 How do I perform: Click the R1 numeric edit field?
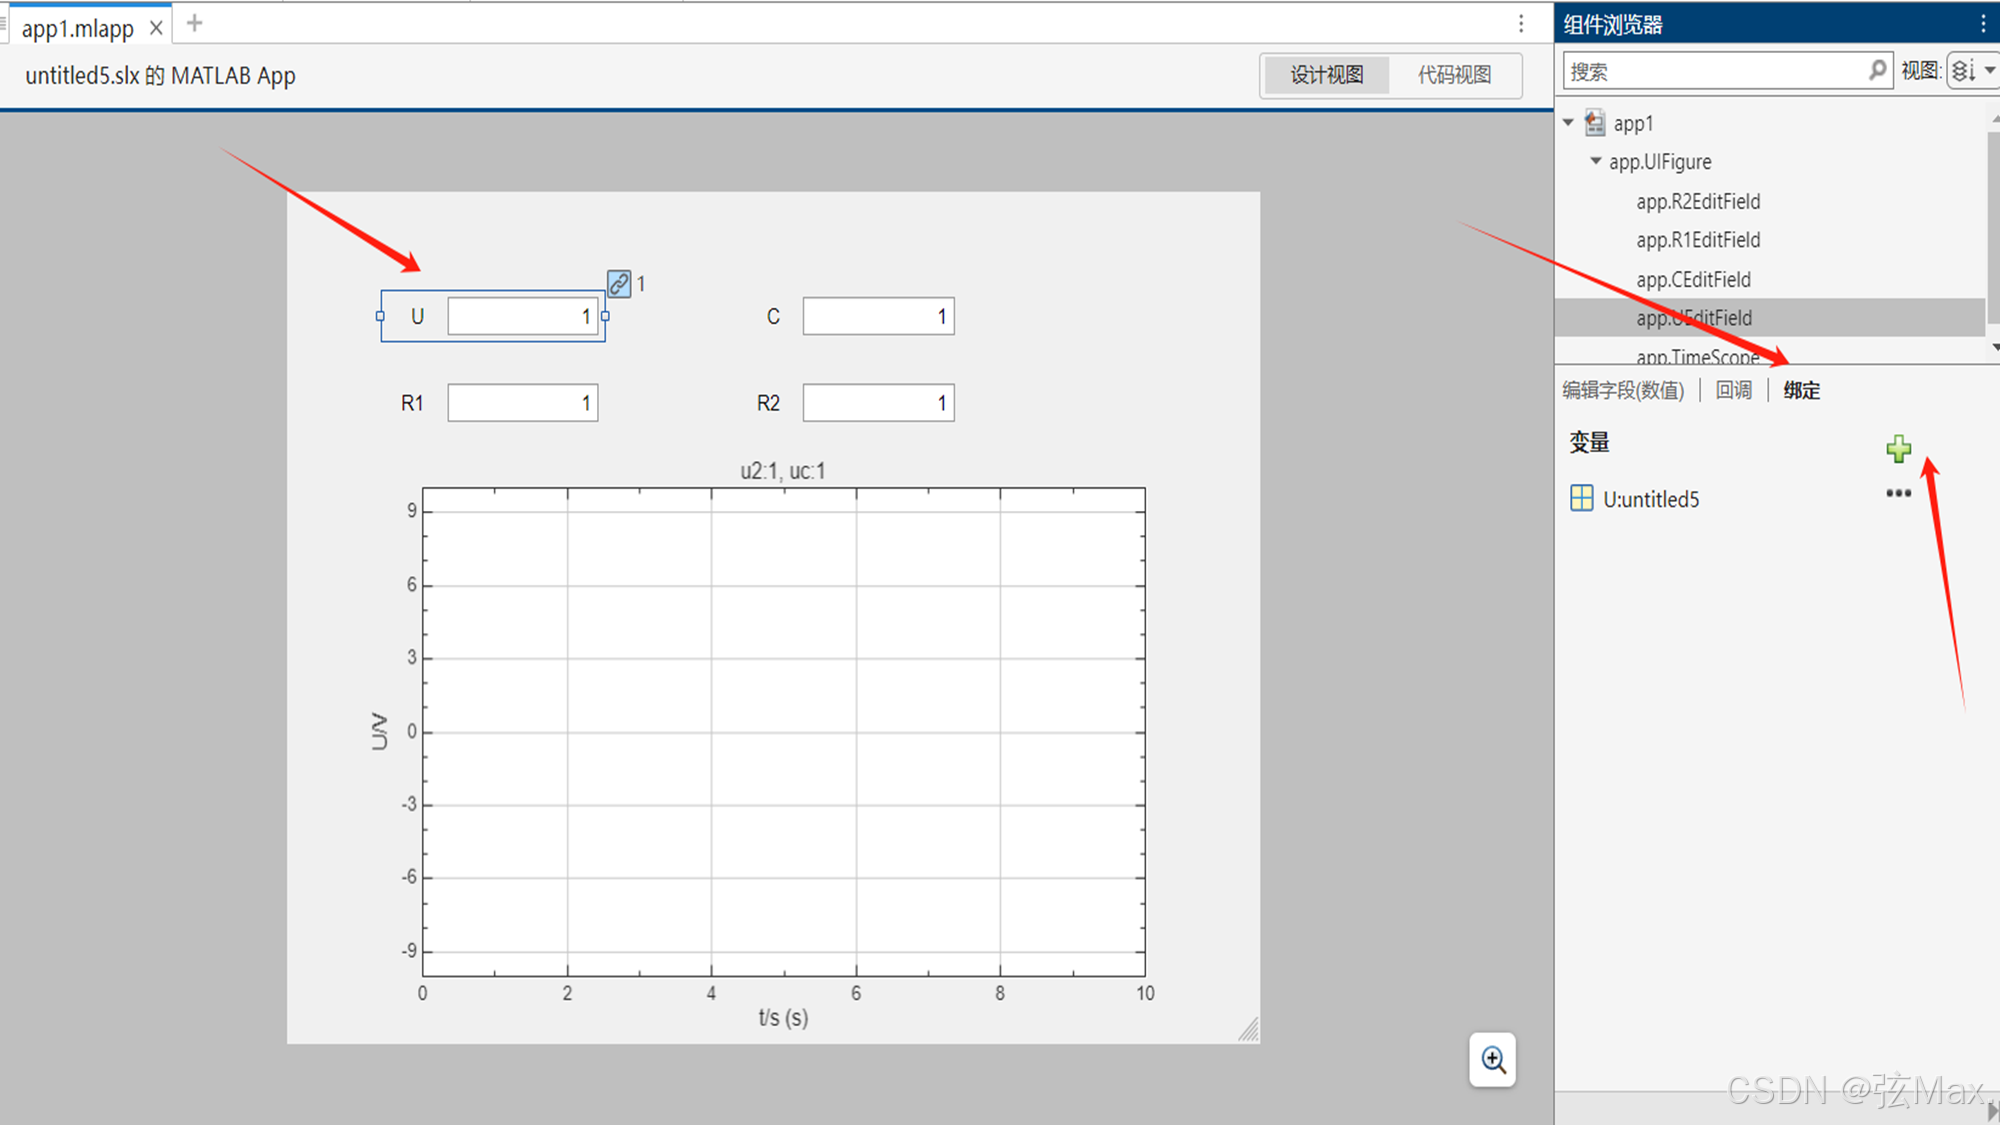(x=522, y=403)
